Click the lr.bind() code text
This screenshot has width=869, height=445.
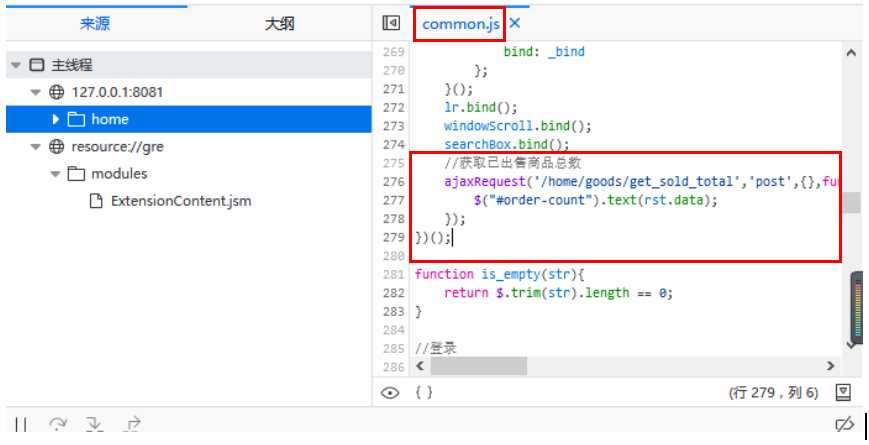[x=480, y=108]
